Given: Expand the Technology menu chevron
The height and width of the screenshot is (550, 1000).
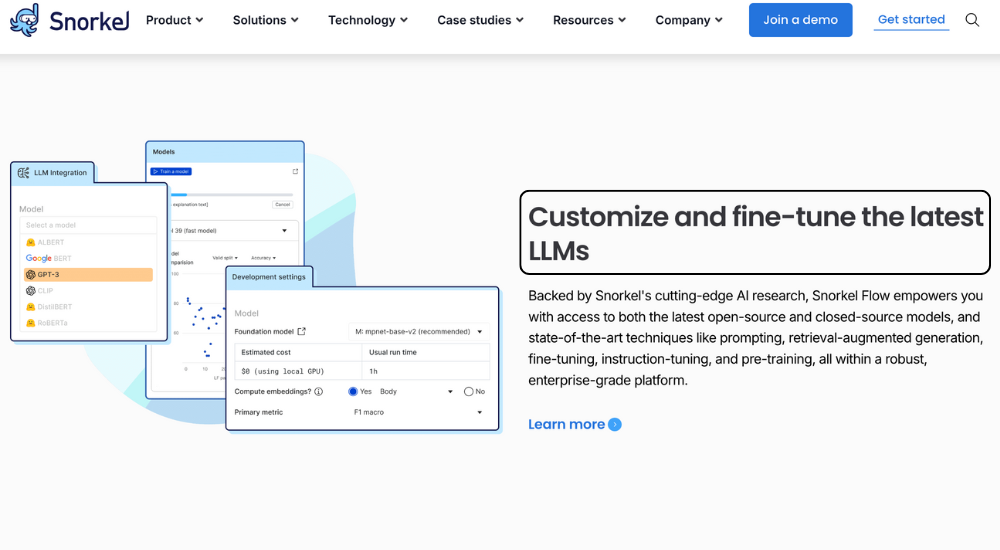Looking at the screenshot, I should [404, 20].
